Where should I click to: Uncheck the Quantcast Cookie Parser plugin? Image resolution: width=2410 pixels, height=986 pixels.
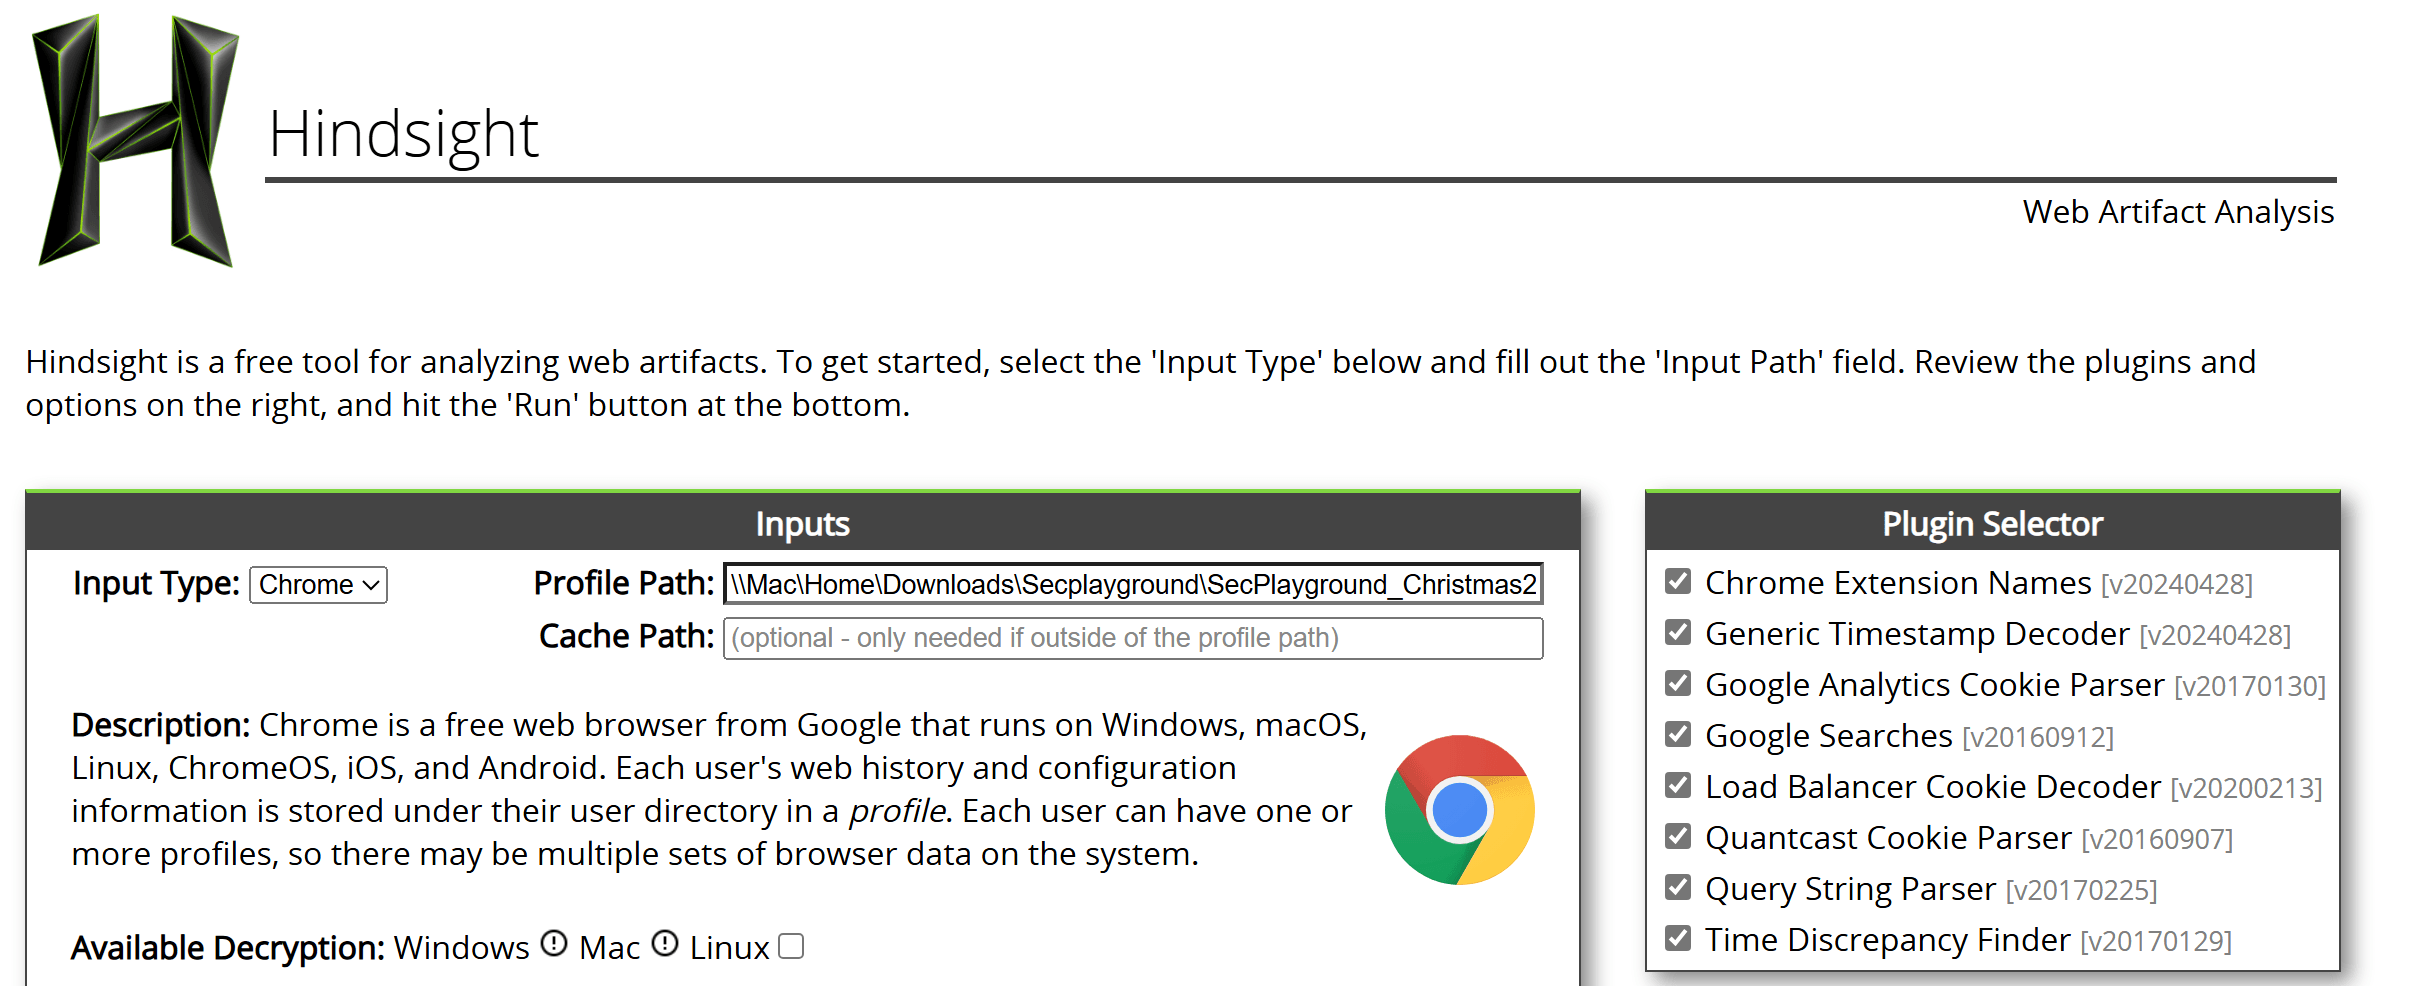tap(1678, 836)
